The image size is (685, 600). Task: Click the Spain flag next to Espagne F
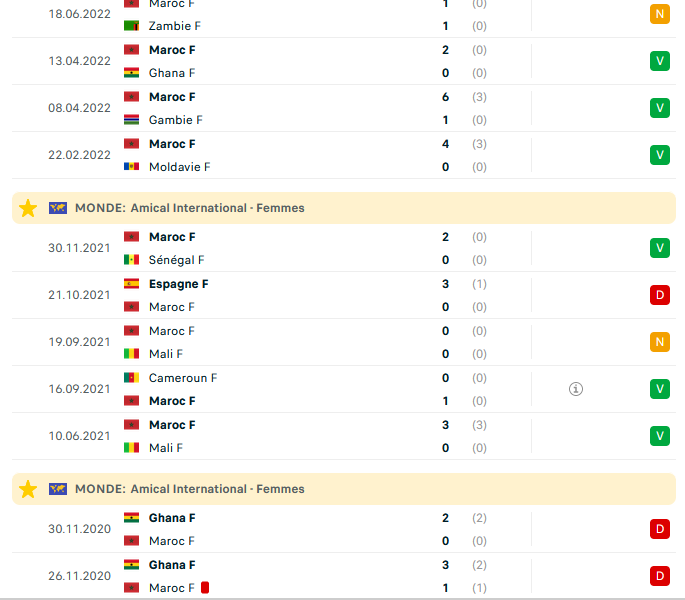point(131,284)
